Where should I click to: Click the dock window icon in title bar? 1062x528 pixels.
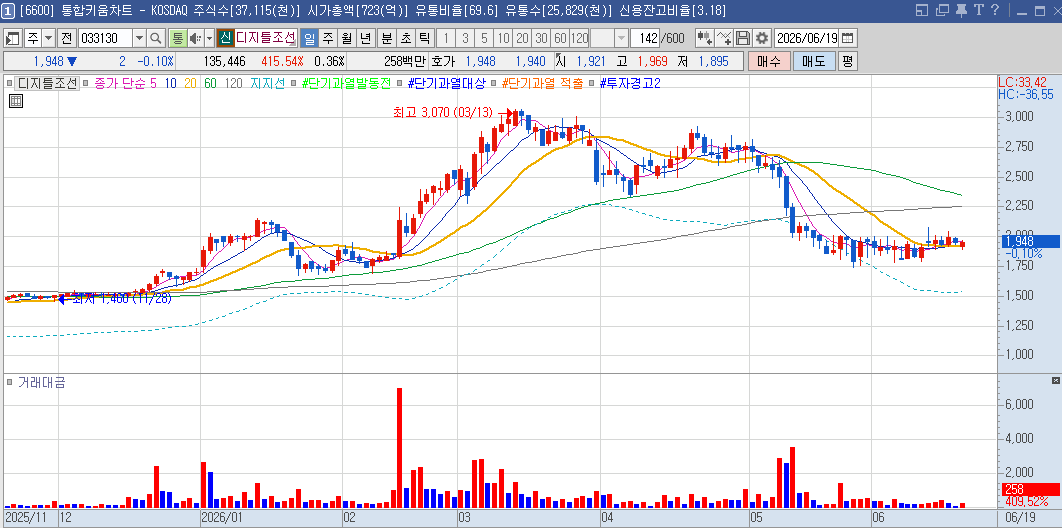tap(922, 9)
